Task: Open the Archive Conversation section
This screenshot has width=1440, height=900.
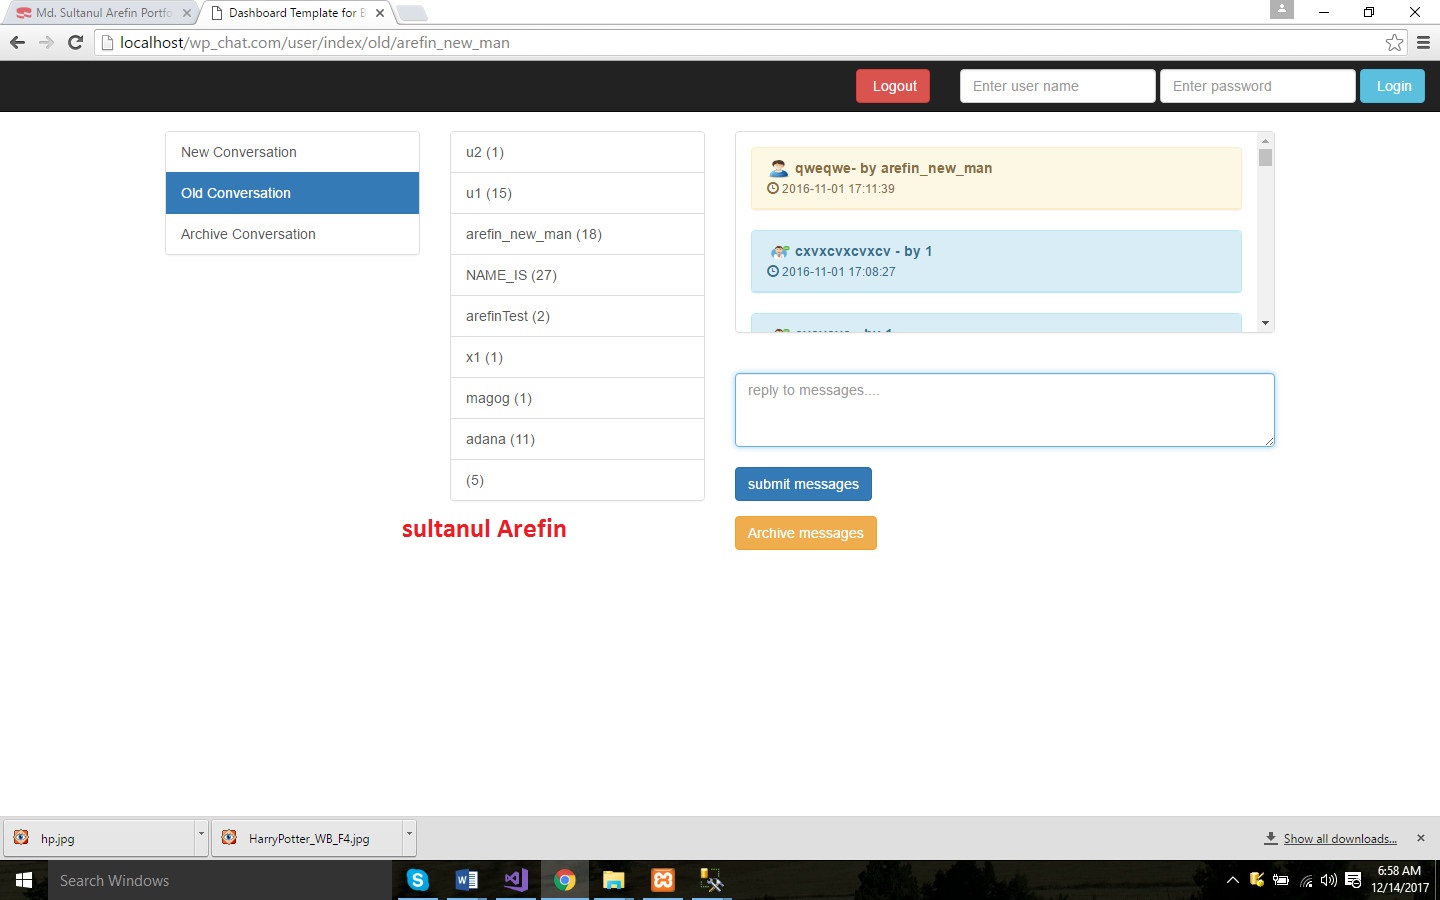Action: (292, 234)
